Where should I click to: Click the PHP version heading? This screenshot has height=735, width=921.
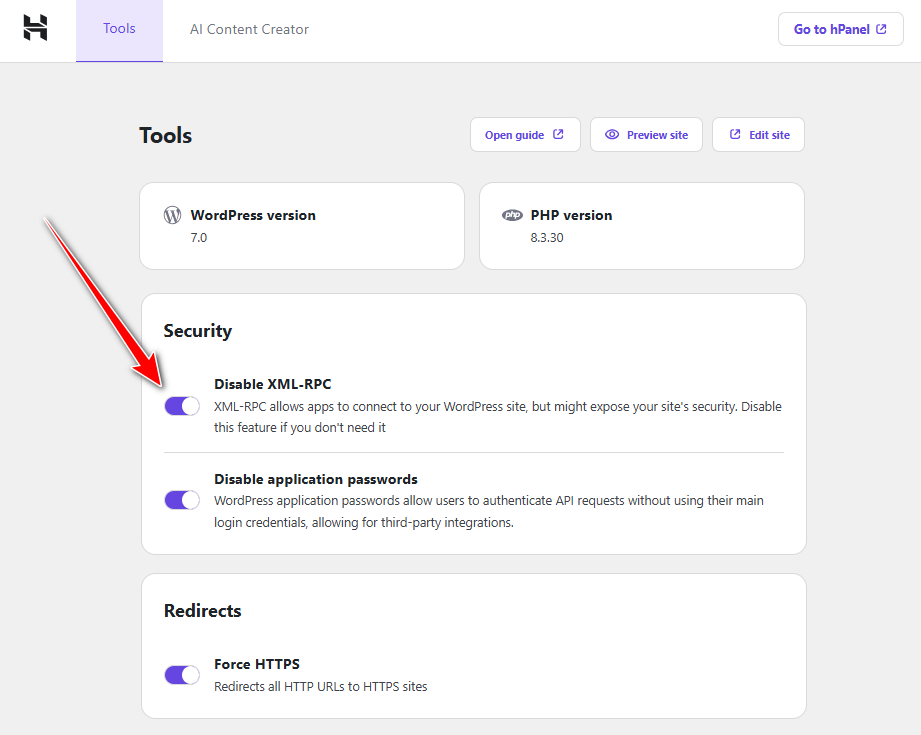click(x=571, y=215)
